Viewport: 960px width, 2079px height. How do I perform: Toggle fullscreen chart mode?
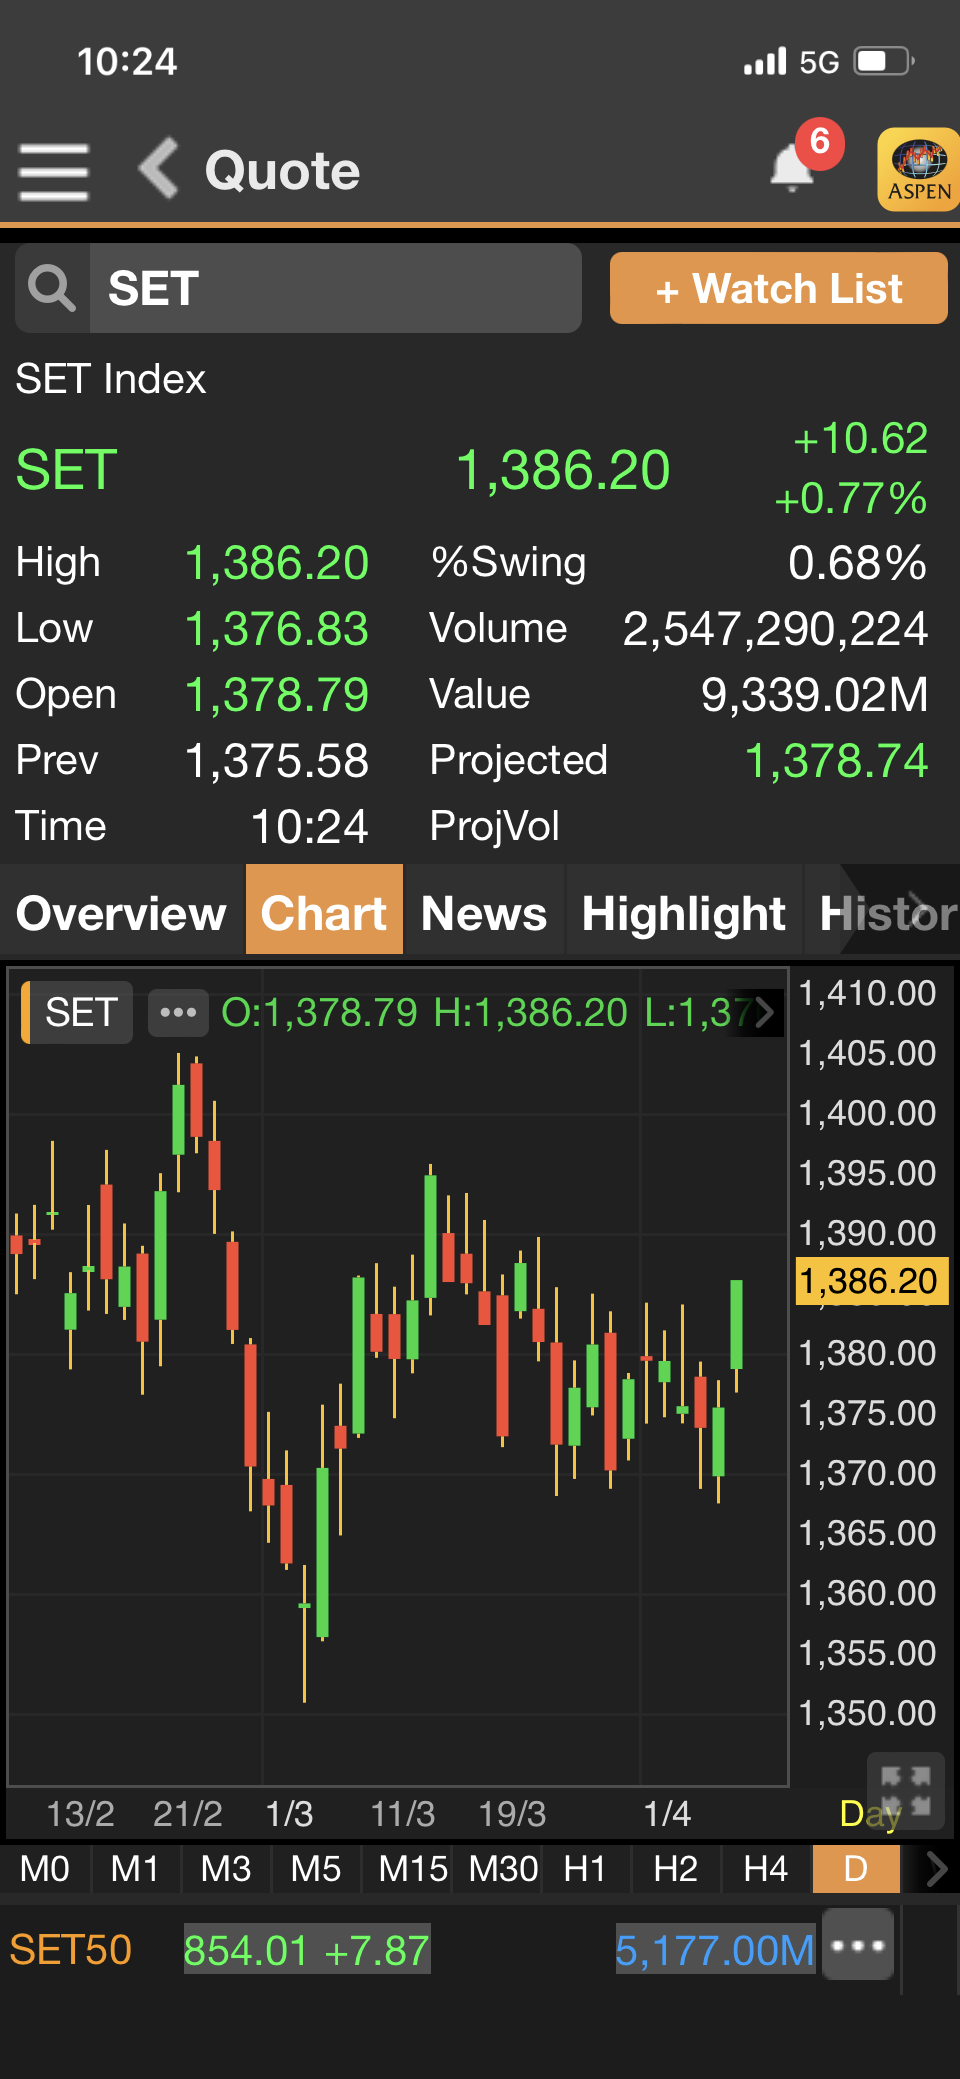coord(905,1789)
